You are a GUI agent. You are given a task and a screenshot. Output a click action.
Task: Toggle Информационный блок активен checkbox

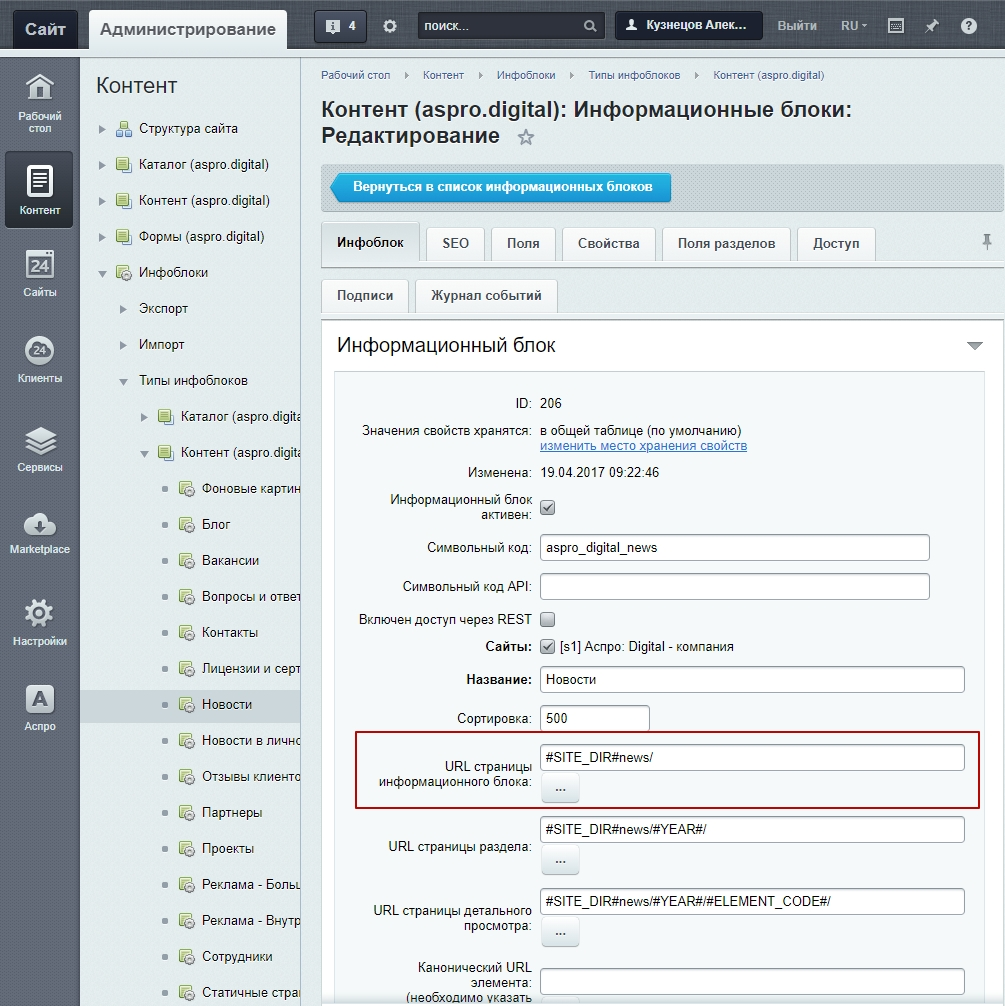pyautogui.click(x=547, y=507)
